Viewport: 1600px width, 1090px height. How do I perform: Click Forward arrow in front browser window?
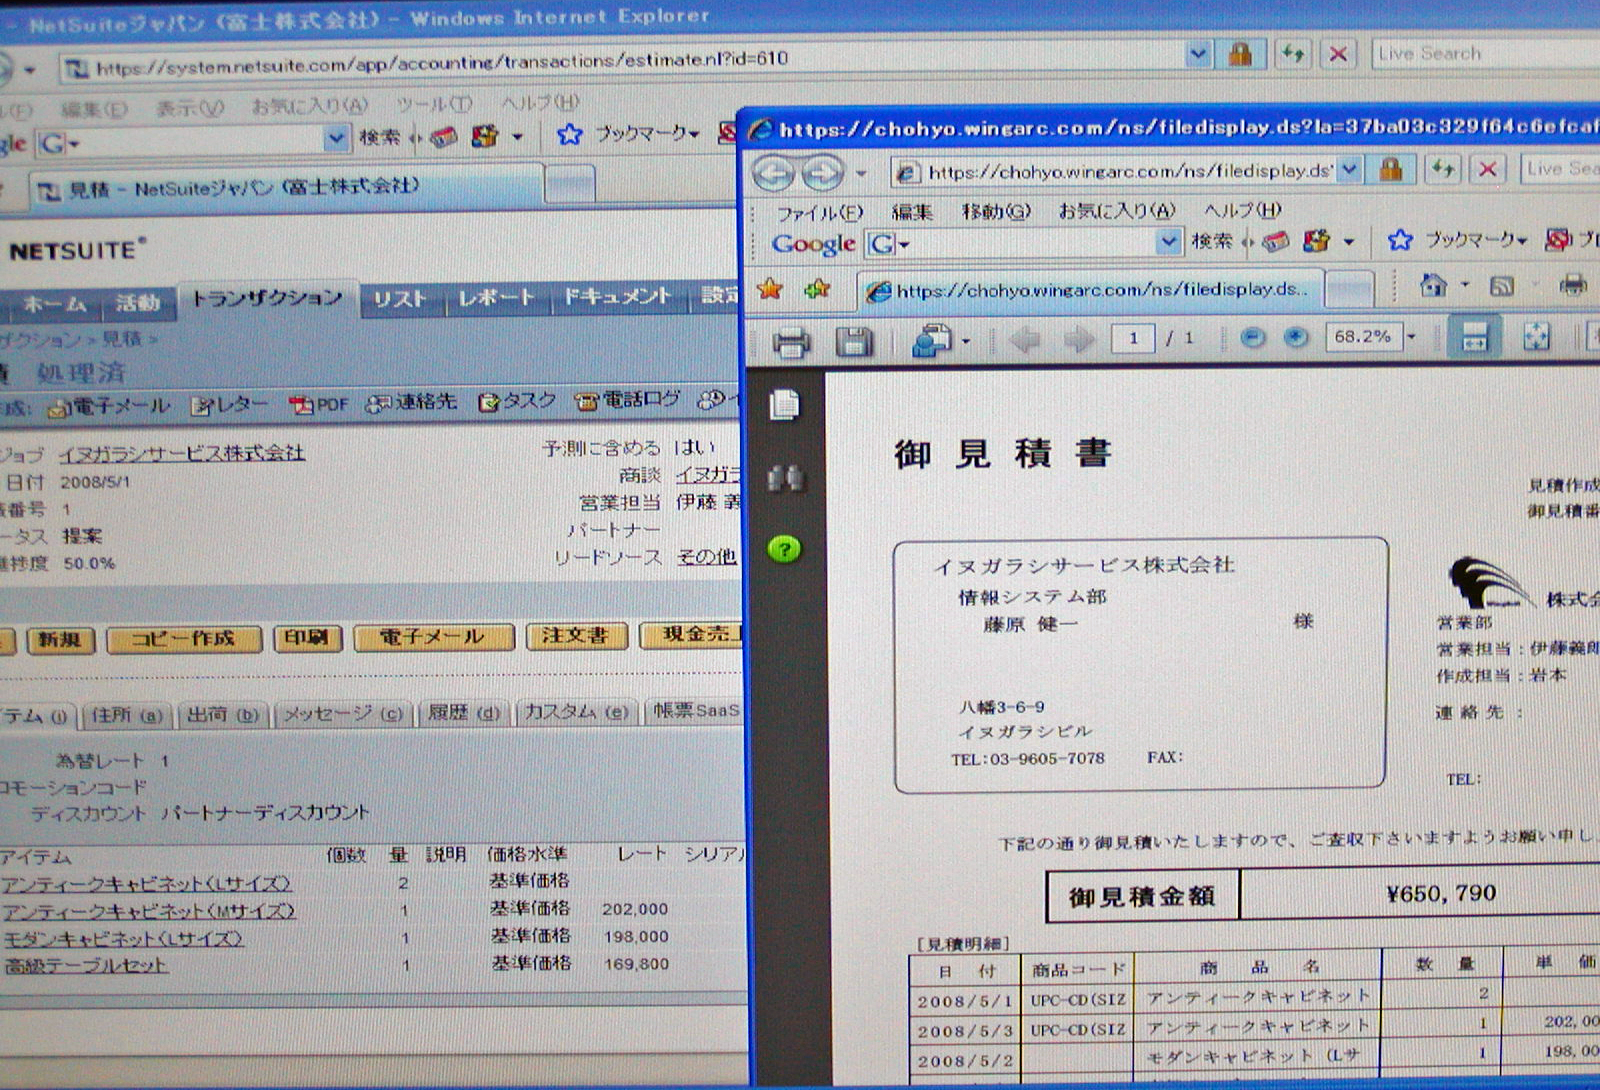822,173
